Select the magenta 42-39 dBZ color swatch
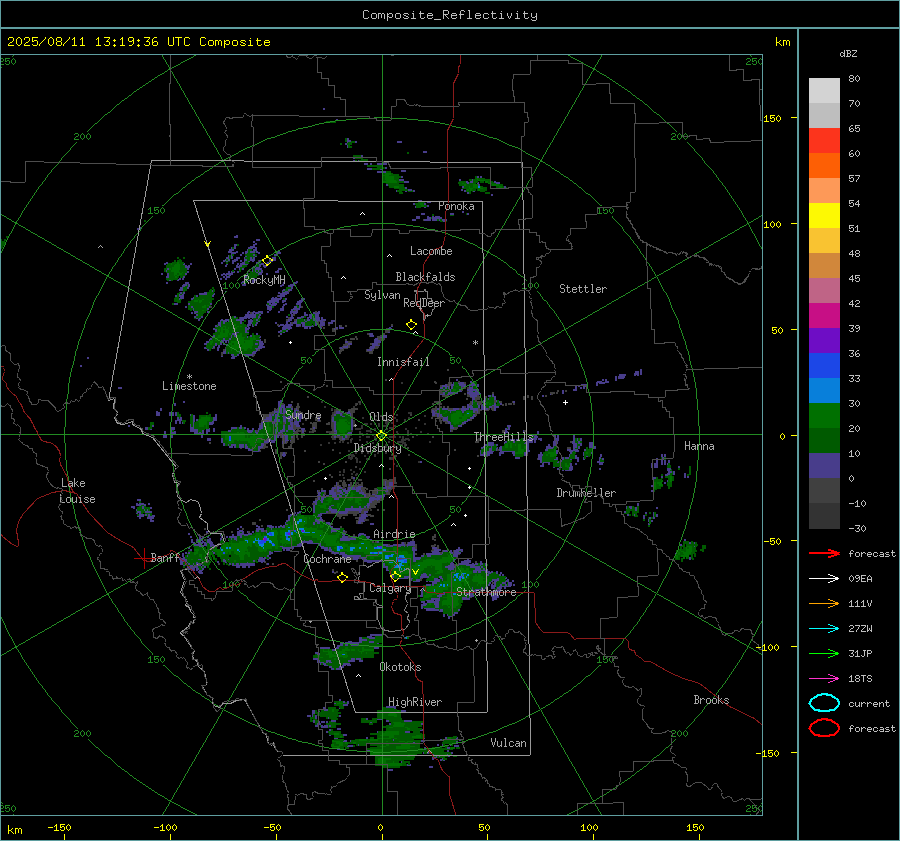The image size is (900, 841). (x=824, y=316)
